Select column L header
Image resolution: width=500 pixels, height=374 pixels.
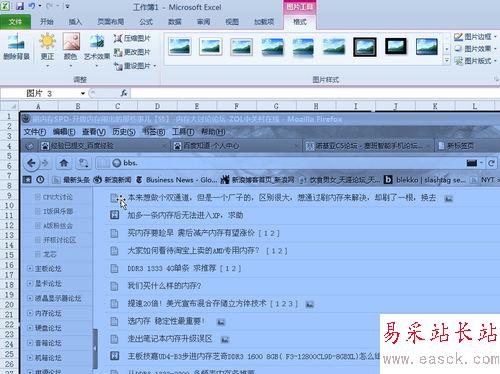pyautogui.click(x=475, y=106)
